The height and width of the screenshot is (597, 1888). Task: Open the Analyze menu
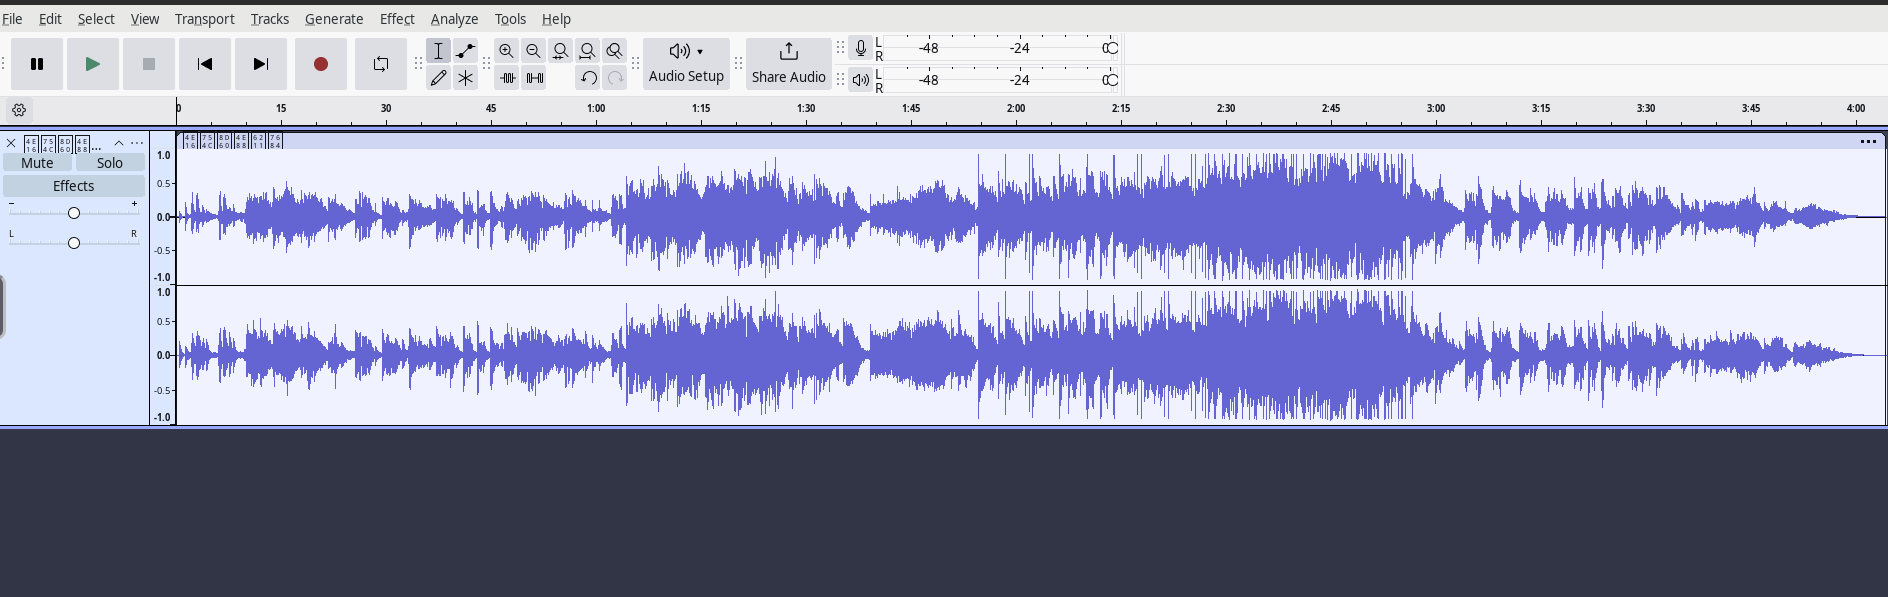(454, 19)
